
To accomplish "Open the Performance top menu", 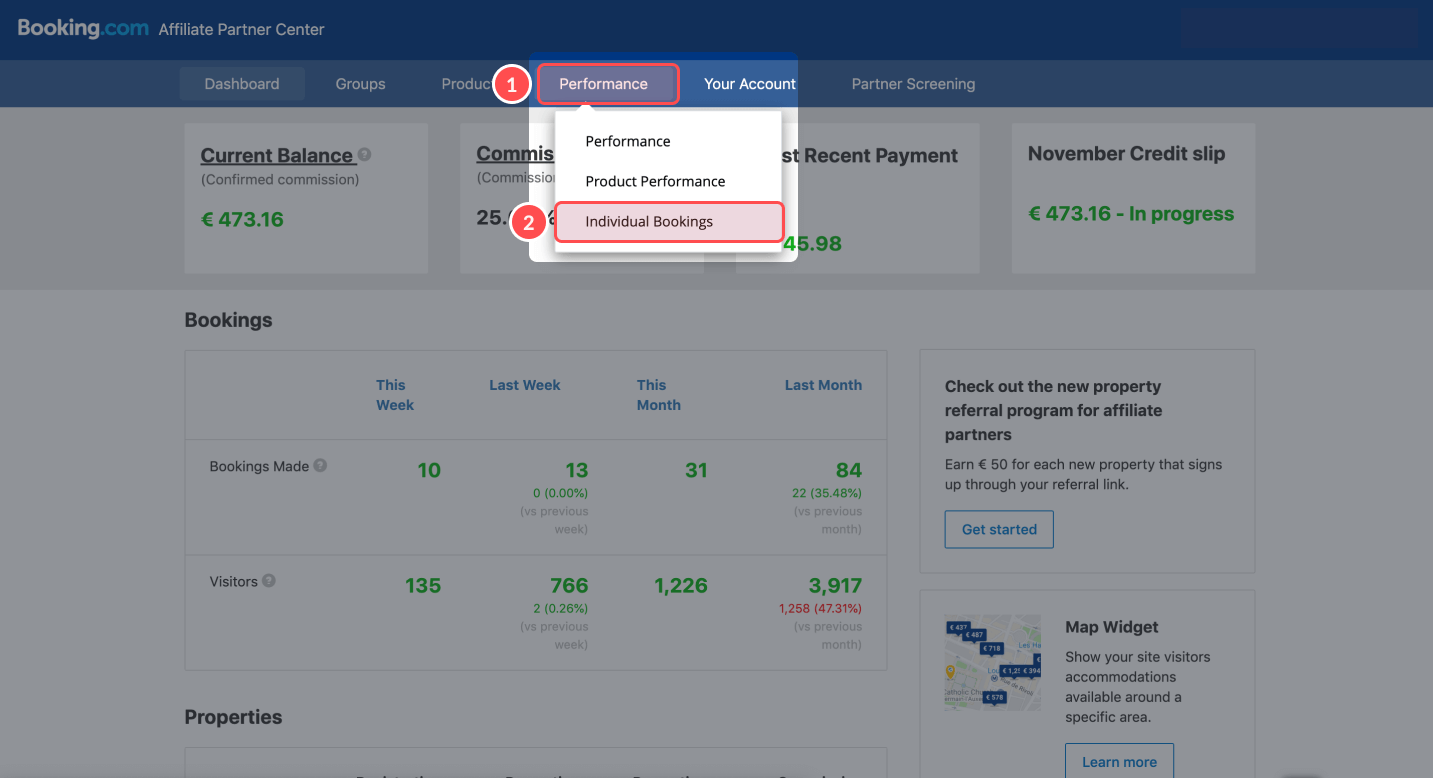I will [x=608, y=84].
